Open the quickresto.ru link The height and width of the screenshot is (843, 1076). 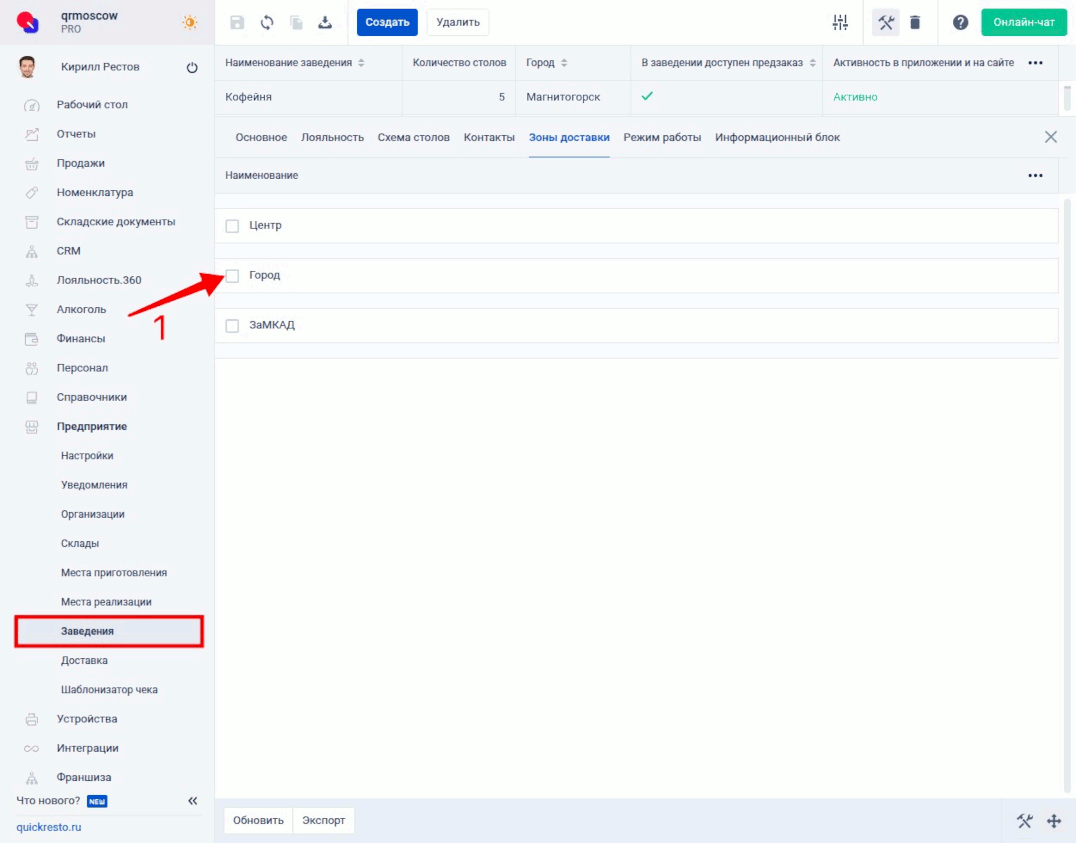[49, 828]
